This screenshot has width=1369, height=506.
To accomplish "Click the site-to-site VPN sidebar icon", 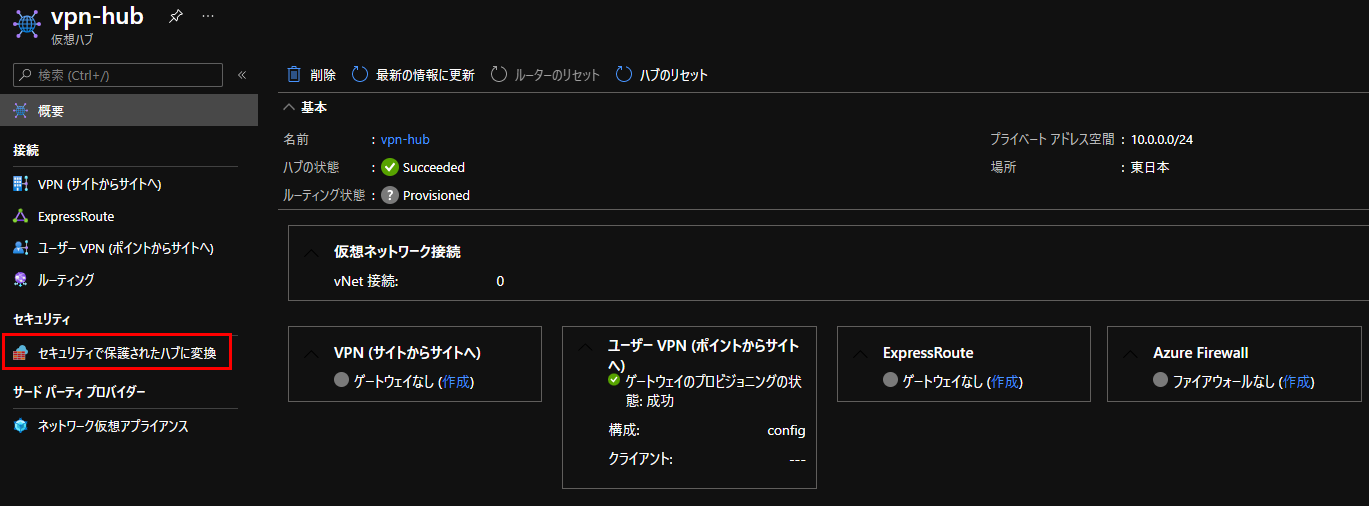I will click(20, 185).
